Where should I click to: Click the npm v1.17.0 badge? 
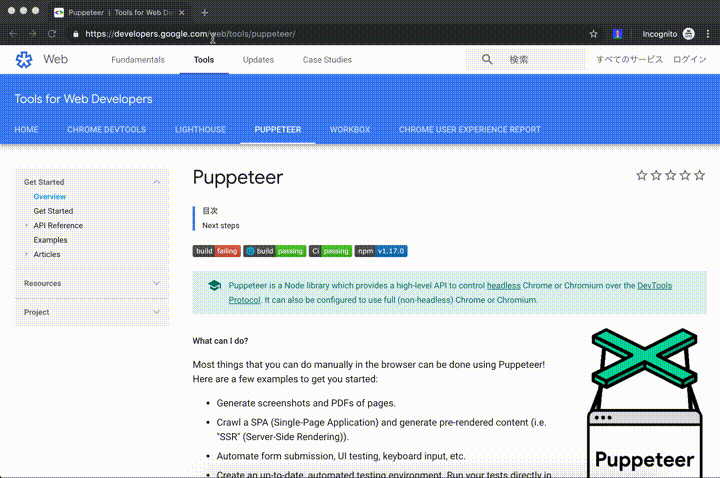pos(381,251)
